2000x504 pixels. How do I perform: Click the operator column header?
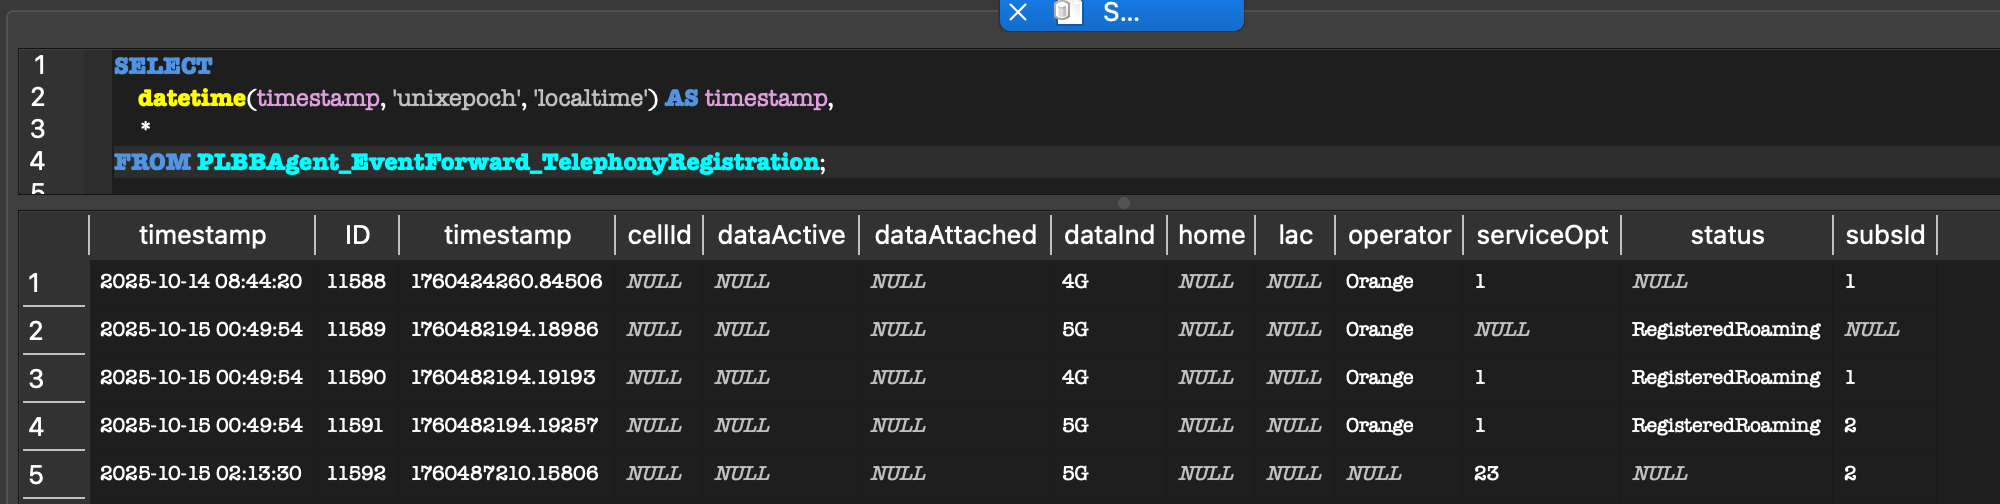1398,235
